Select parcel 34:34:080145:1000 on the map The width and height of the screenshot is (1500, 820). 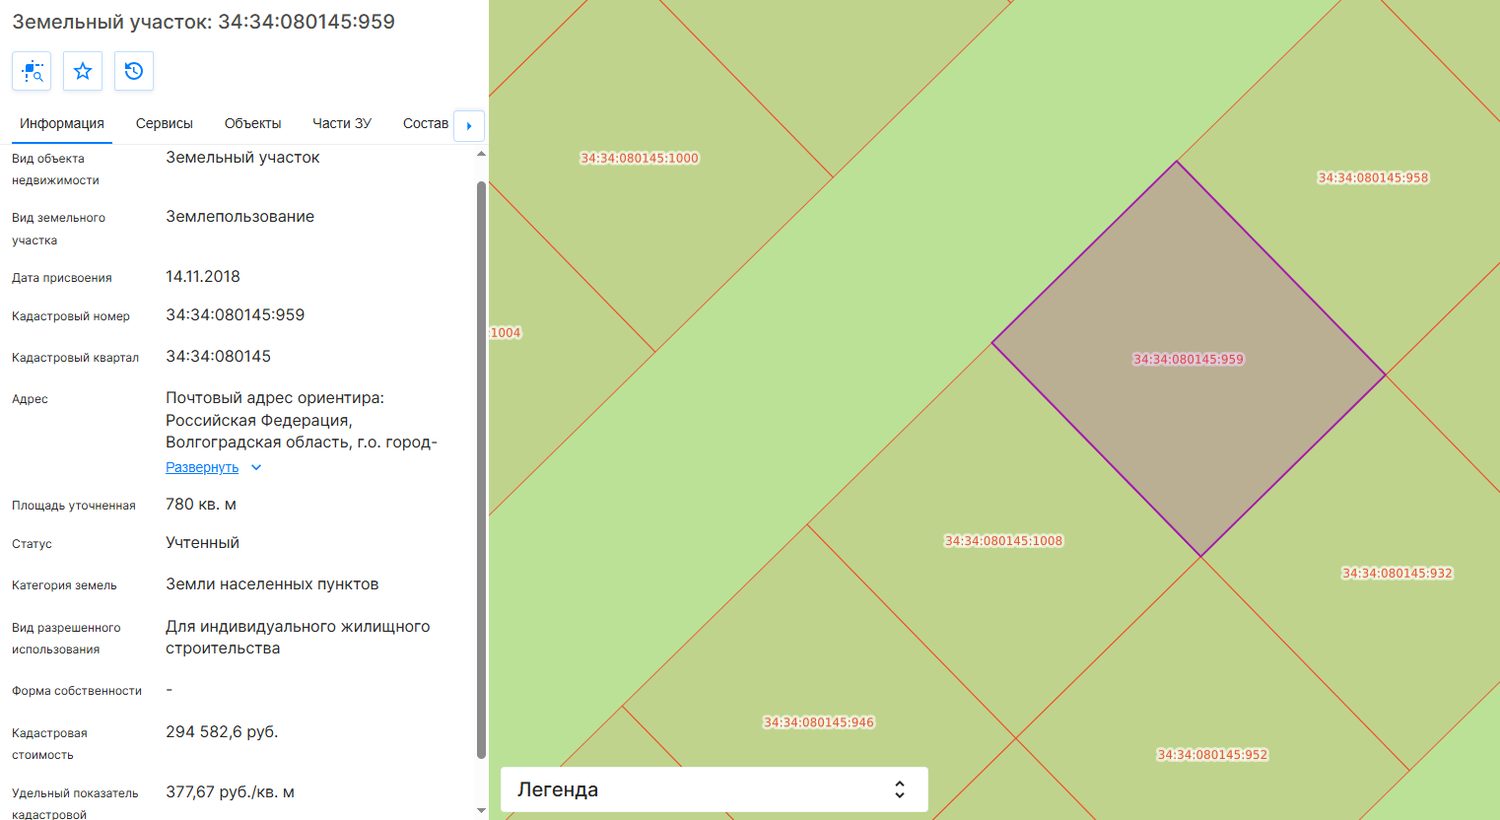640,158
